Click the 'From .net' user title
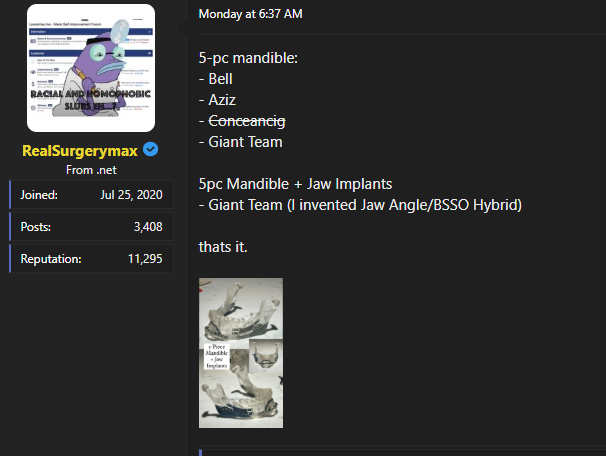The width and height of the screenshot is (606, 456). (x=91, y=170)
